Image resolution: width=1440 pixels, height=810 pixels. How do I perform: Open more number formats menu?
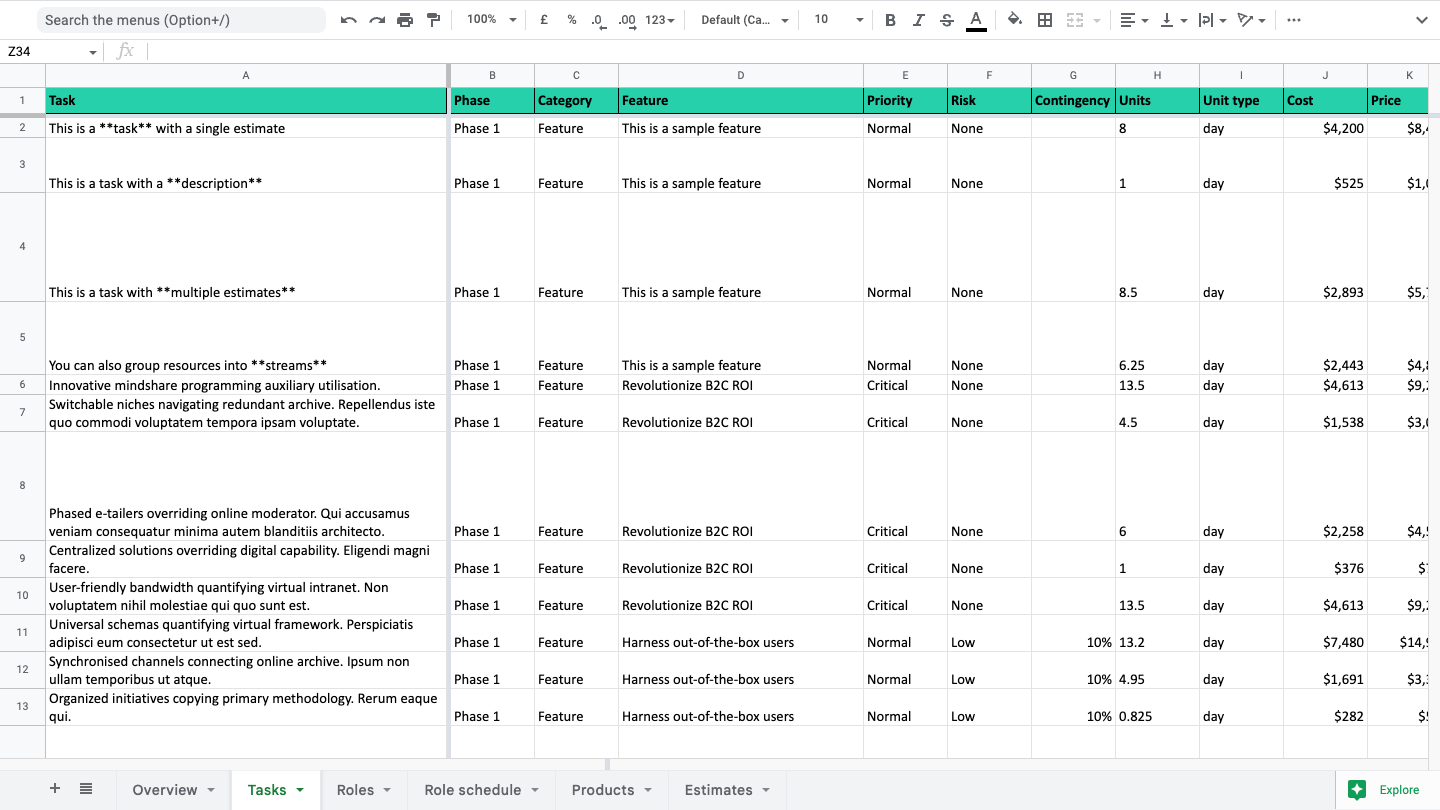(x=660, y=20)
